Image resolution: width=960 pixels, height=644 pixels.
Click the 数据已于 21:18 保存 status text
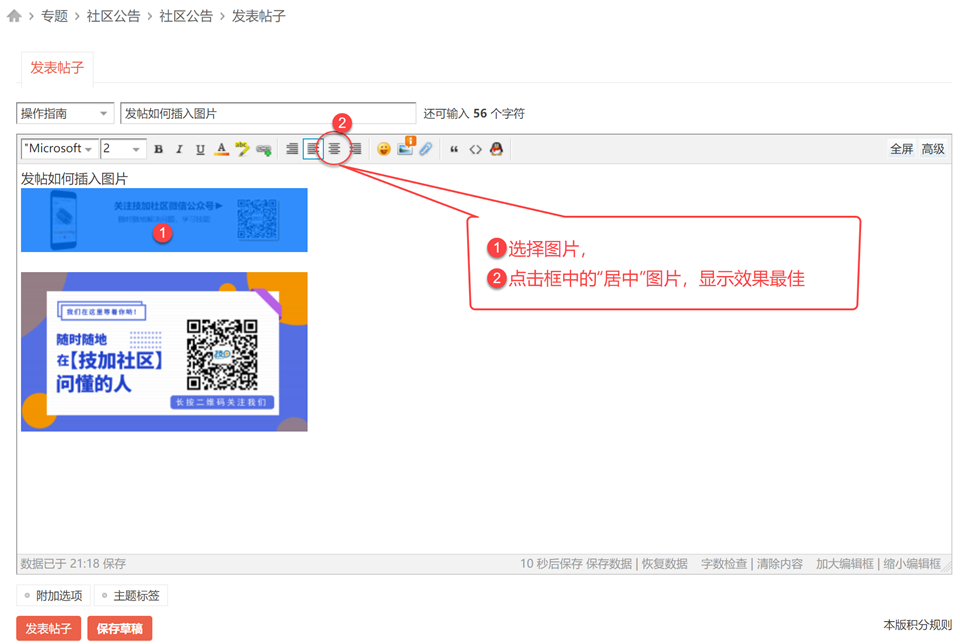click(x=73, y=564)
